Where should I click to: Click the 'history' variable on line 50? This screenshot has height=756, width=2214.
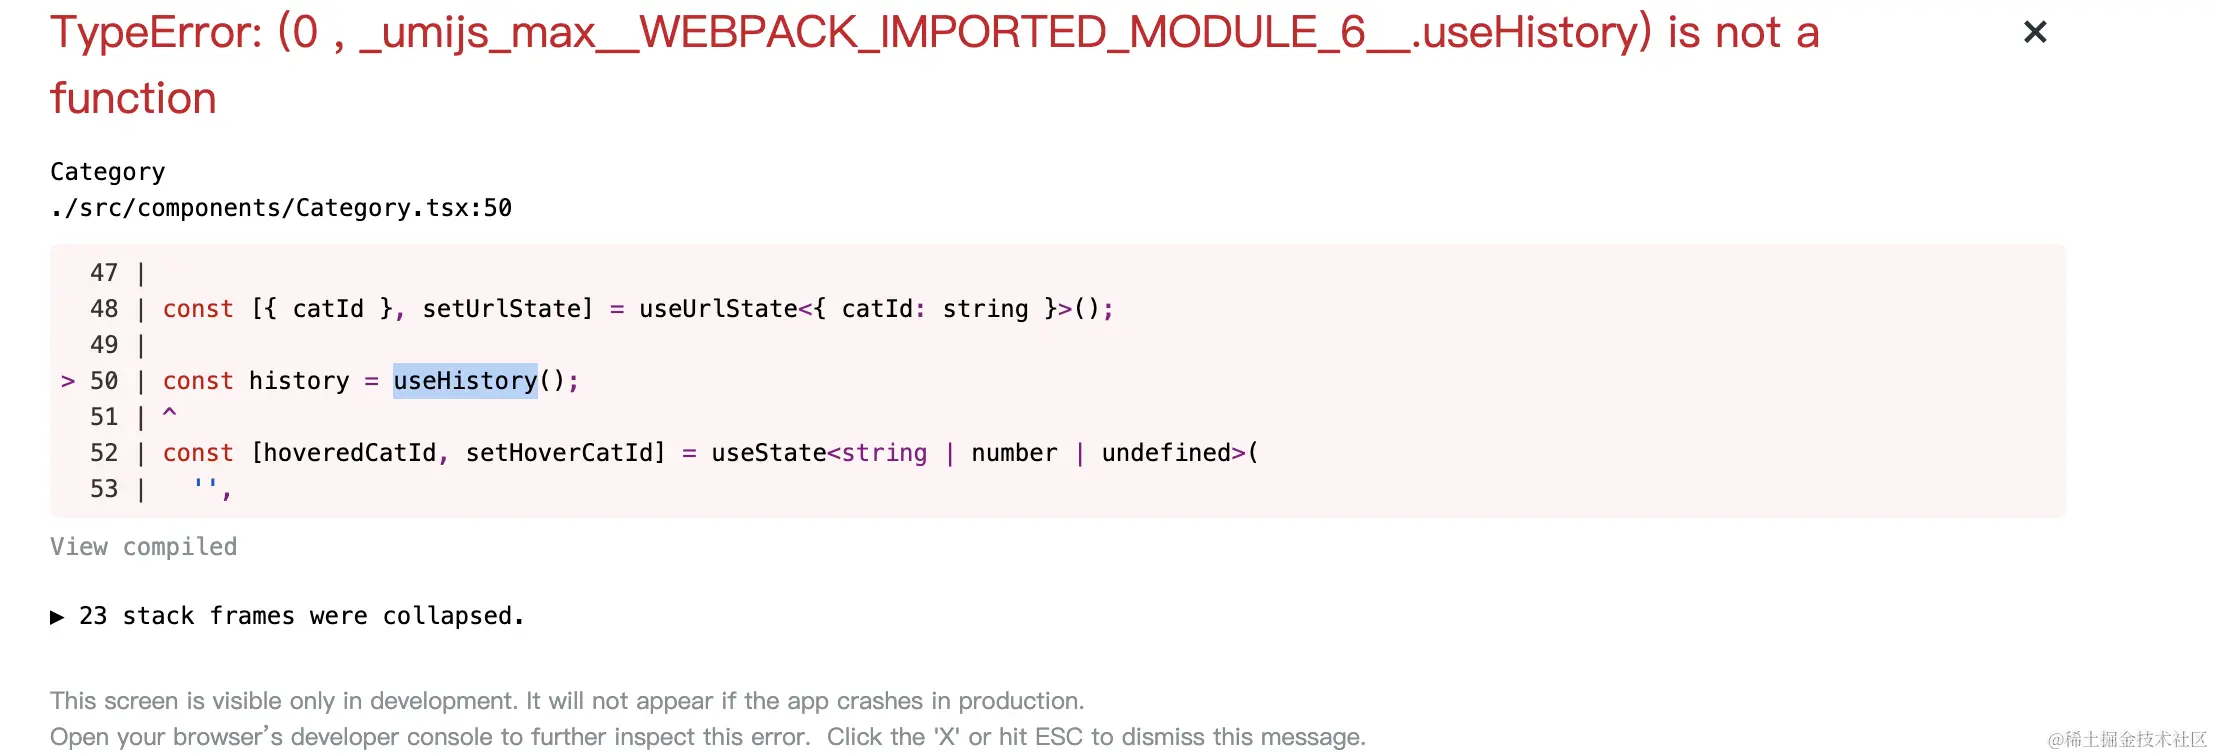pos(299,381)
